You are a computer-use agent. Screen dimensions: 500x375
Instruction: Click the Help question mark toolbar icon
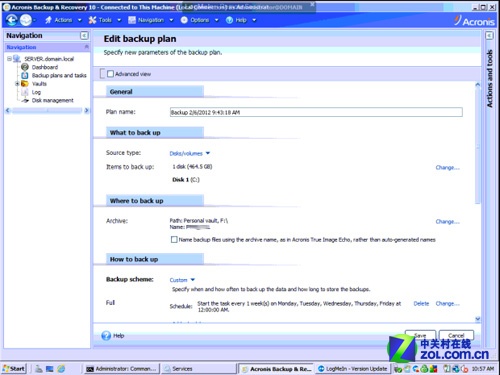click(x=229, y=20)
